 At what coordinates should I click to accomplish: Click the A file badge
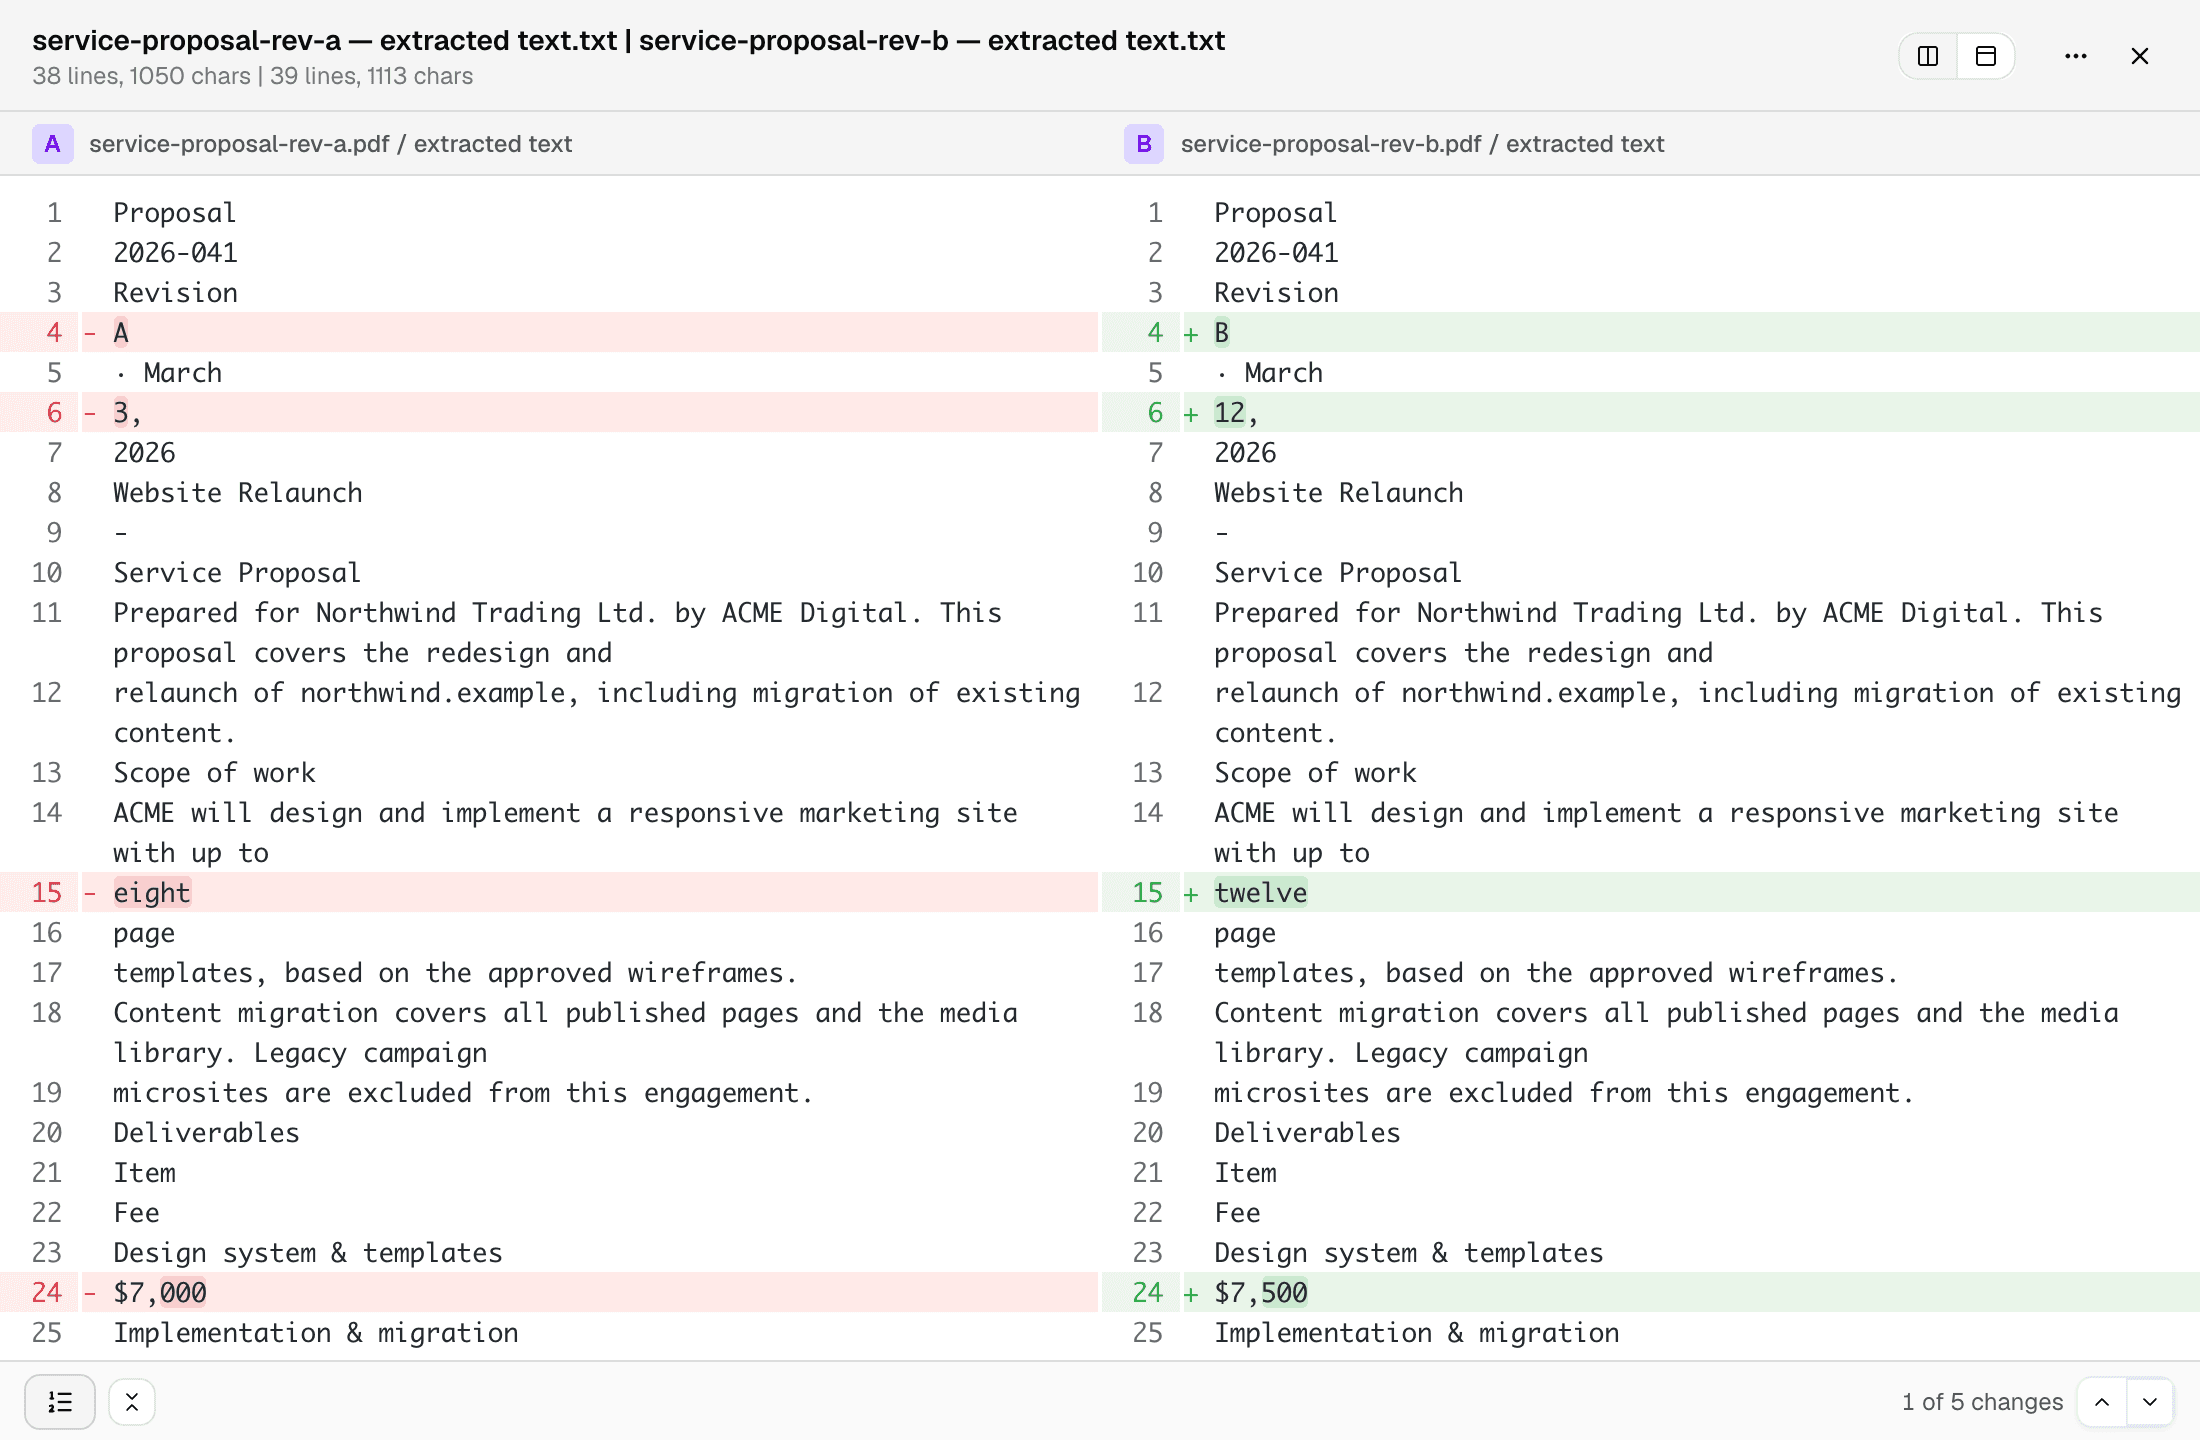click(x=52, y=144)
